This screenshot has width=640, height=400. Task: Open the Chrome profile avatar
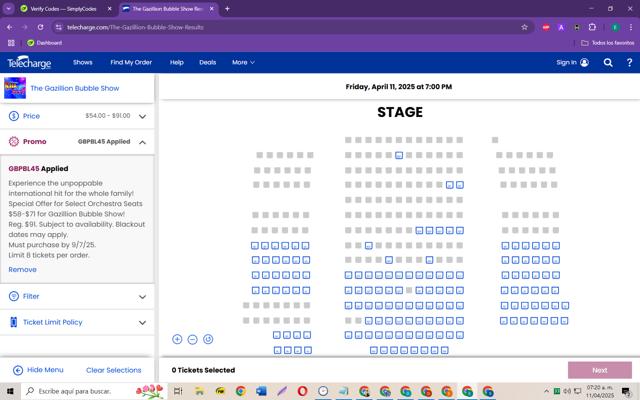(x=615, y=27)
